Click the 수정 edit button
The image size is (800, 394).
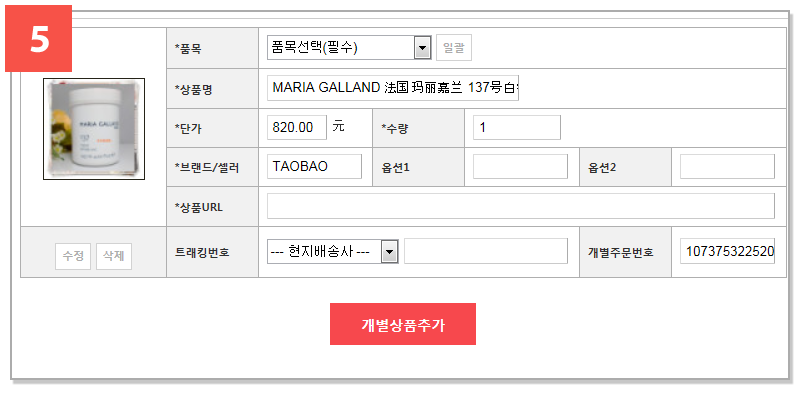[x=73, y=256]
